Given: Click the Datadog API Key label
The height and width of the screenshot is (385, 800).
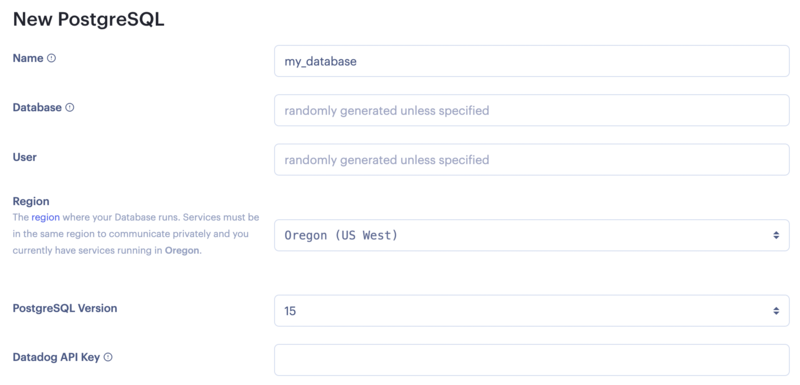Looking at the screenshot, I should 56,357.
